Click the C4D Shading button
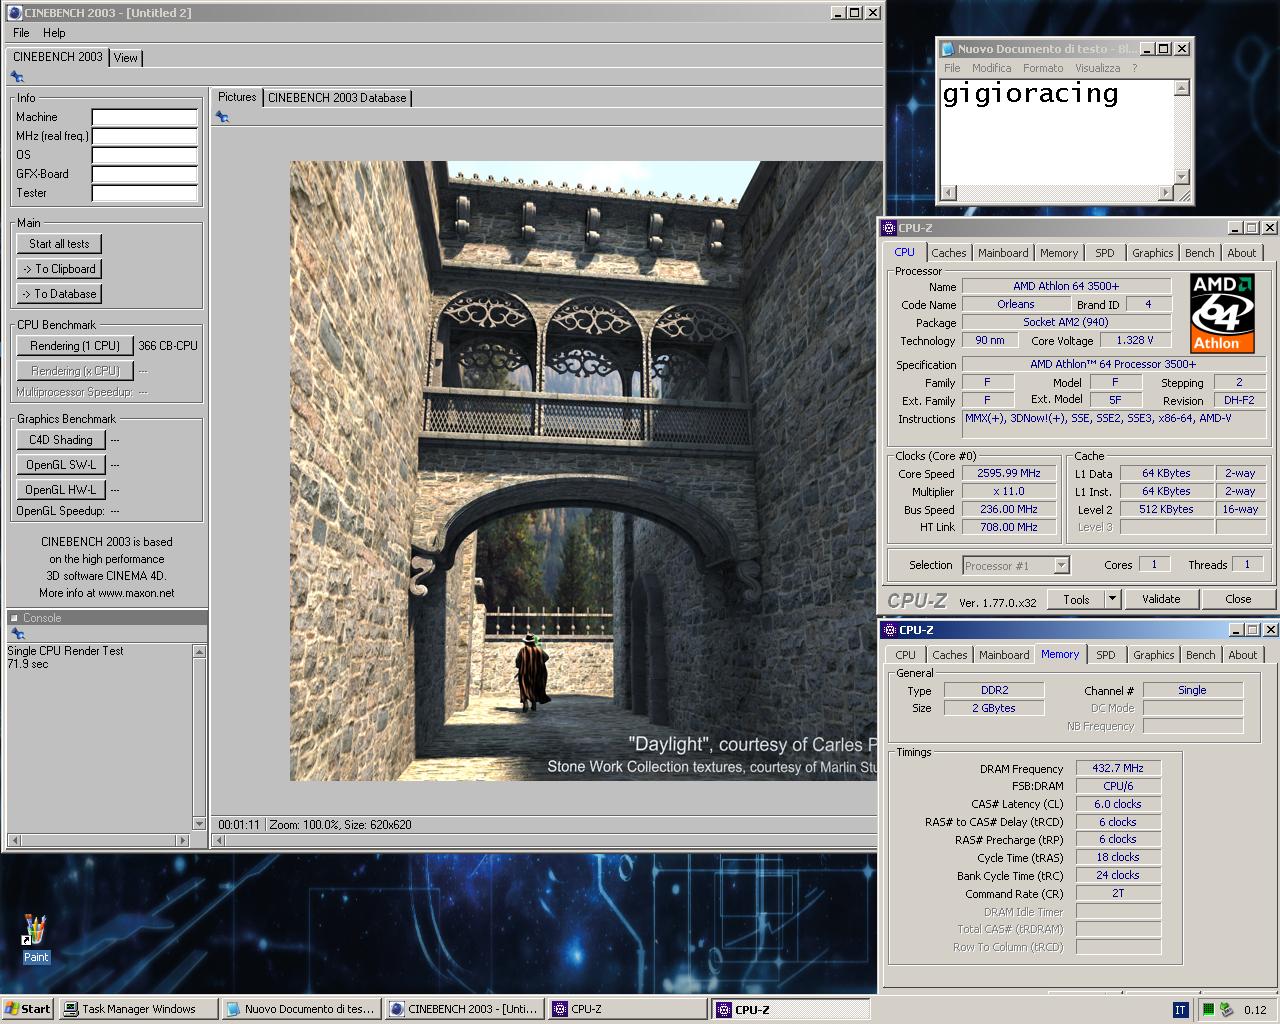 [x=60, y=440]
